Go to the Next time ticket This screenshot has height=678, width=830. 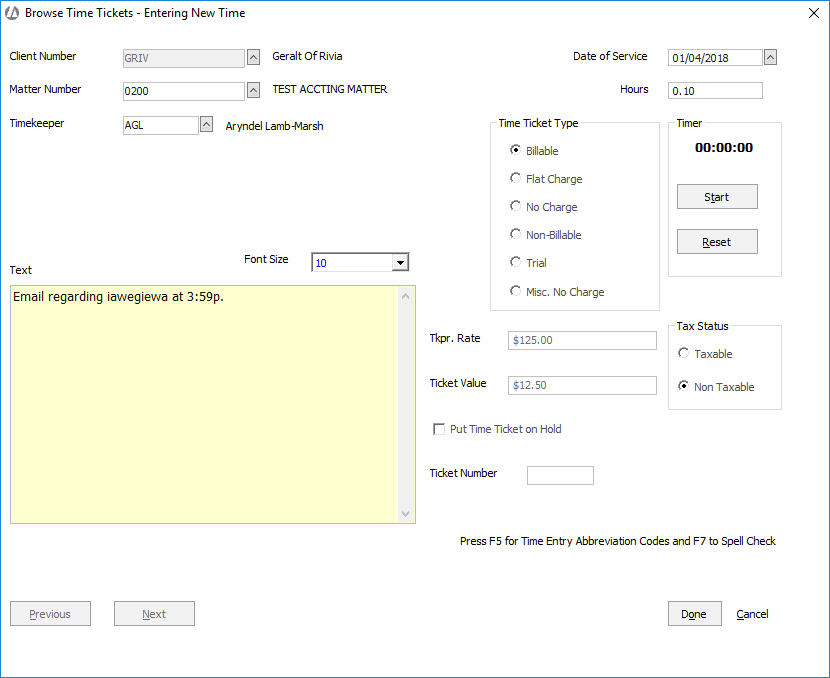coord(154,614)
